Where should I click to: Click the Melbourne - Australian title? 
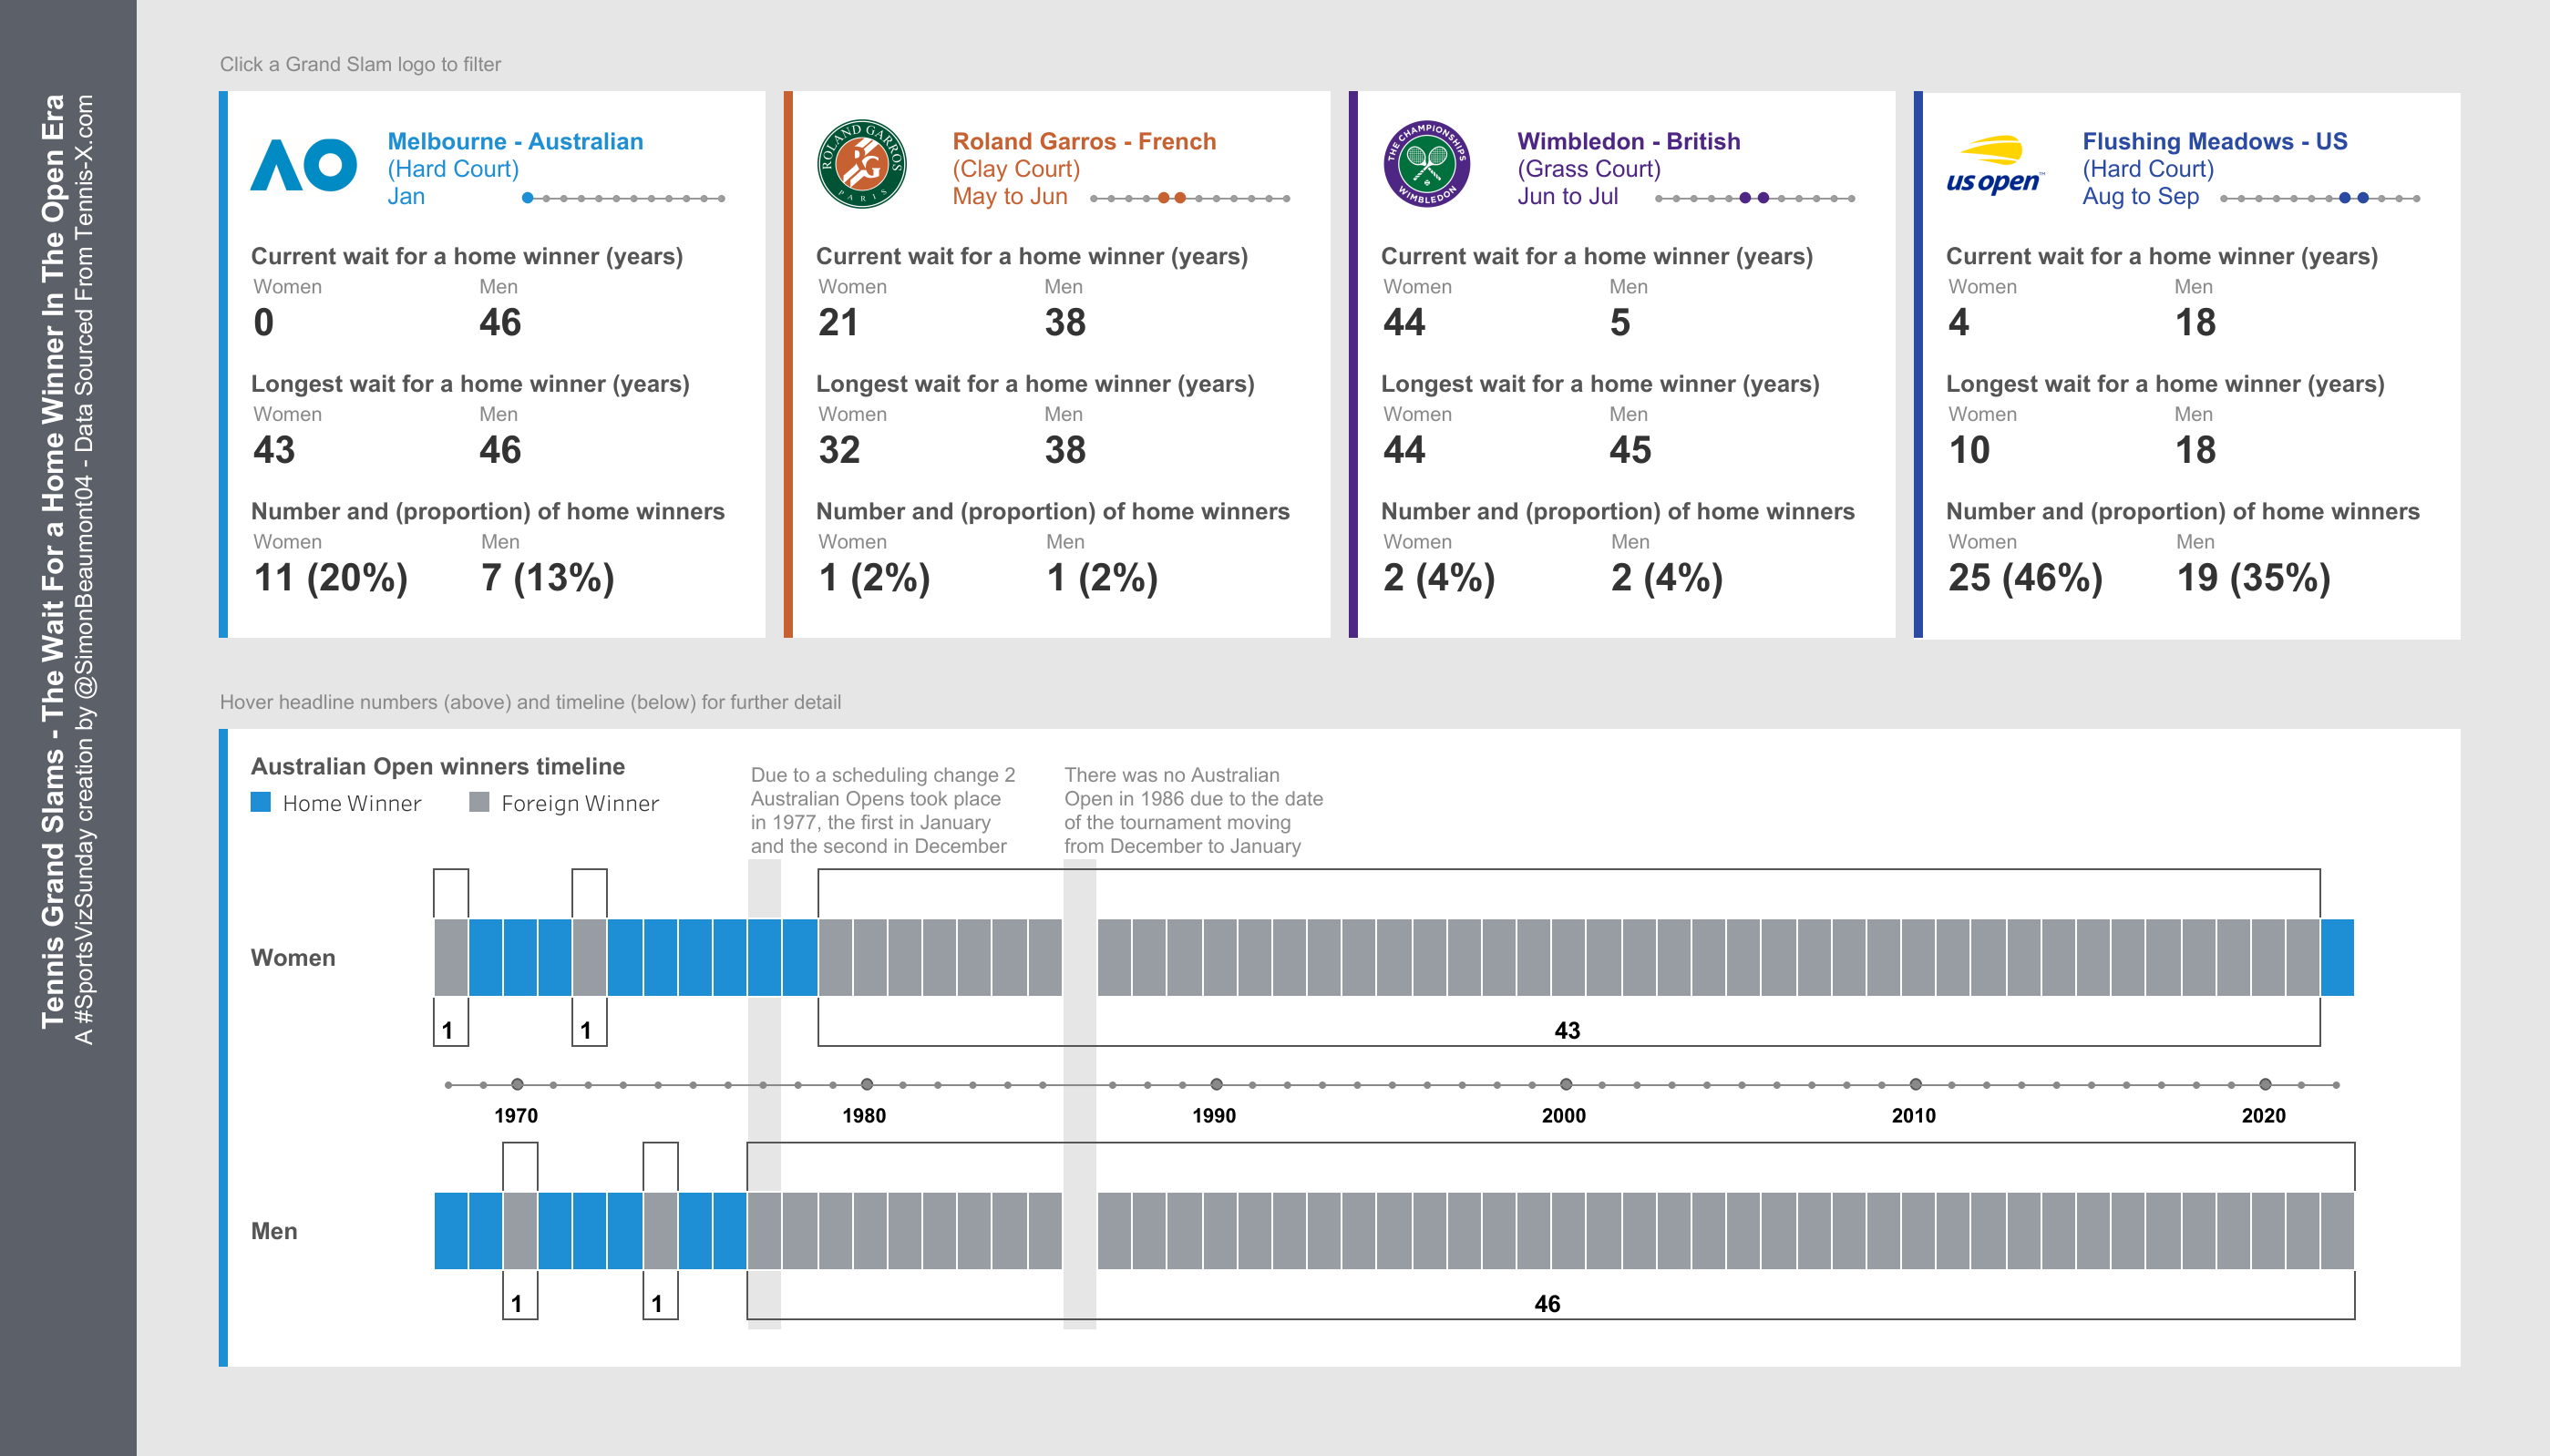click(515, 141)
